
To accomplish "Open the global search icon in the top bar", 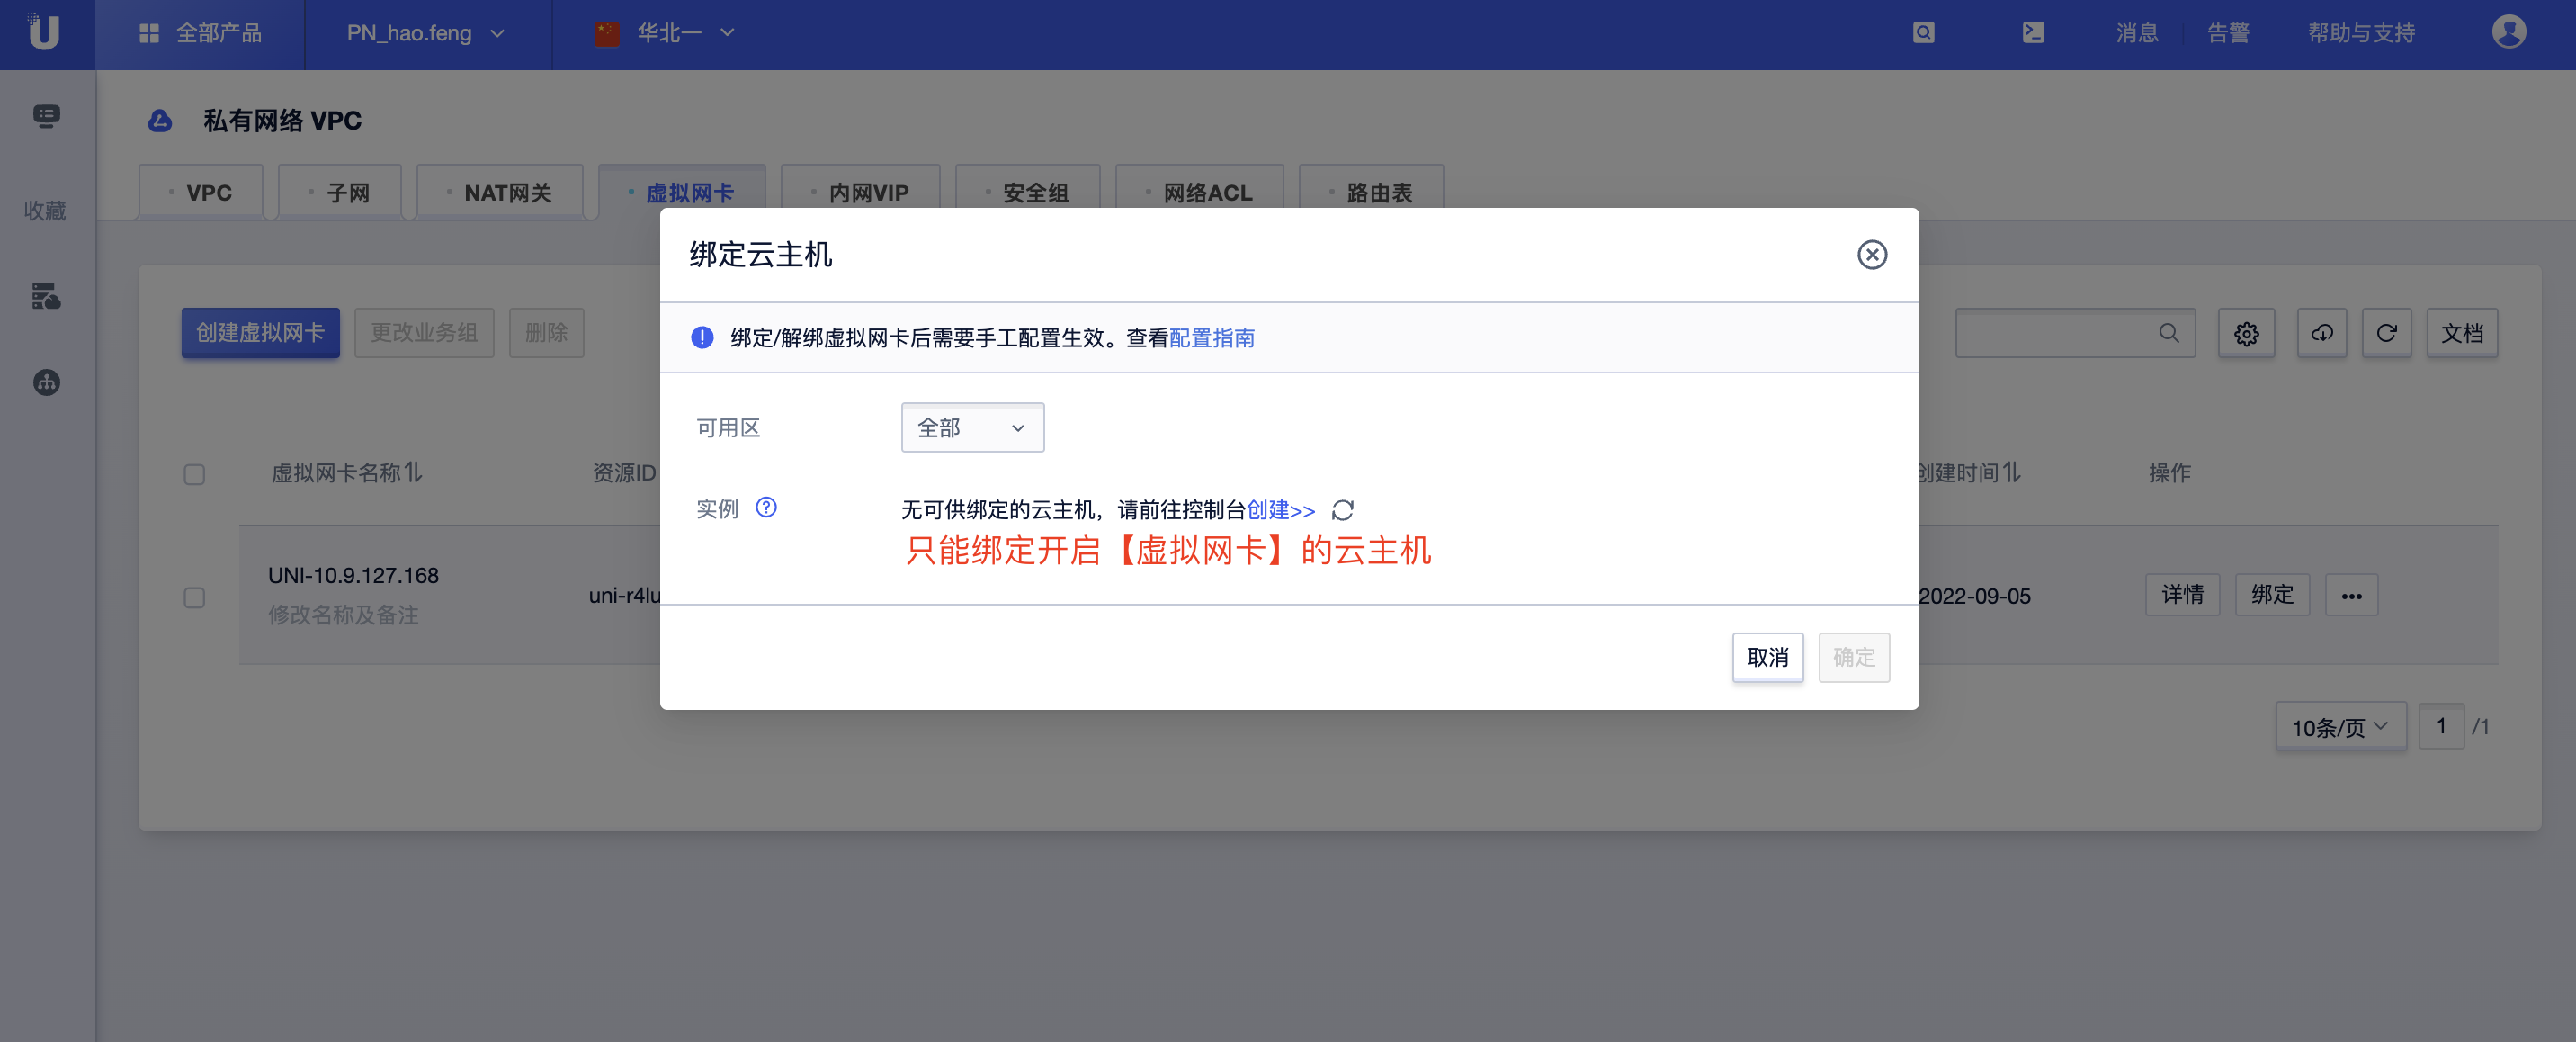I will point(1922,33).
